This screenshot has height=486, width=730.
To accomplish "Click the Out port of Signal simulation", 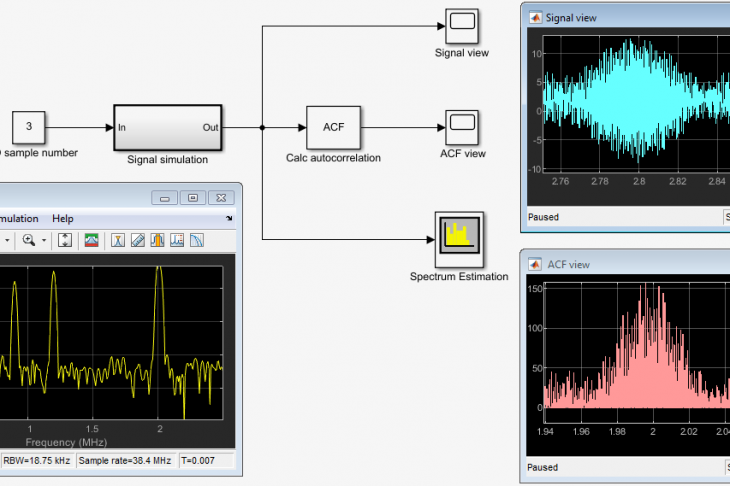I will click(210, 128).
